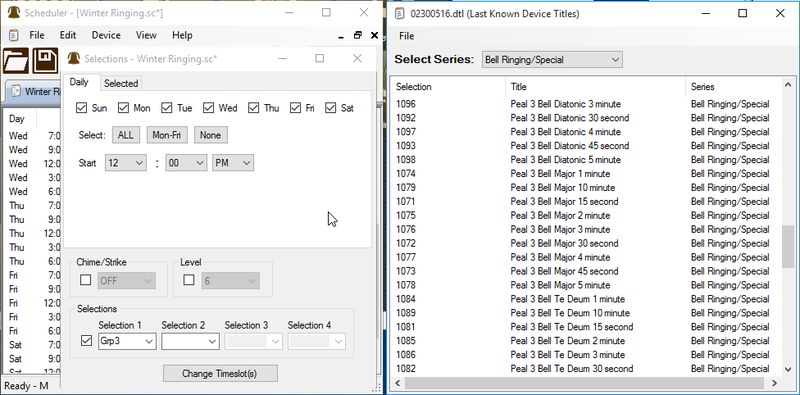Click the horizontal scrollbar track of the titles list
The image size is (800, 395).
(x=584, y=383)
